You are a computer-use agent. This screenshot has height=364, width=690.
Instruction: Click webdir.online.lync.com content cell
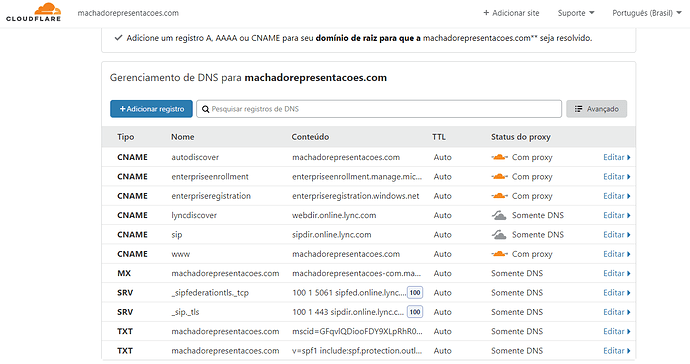pos(334,215)
